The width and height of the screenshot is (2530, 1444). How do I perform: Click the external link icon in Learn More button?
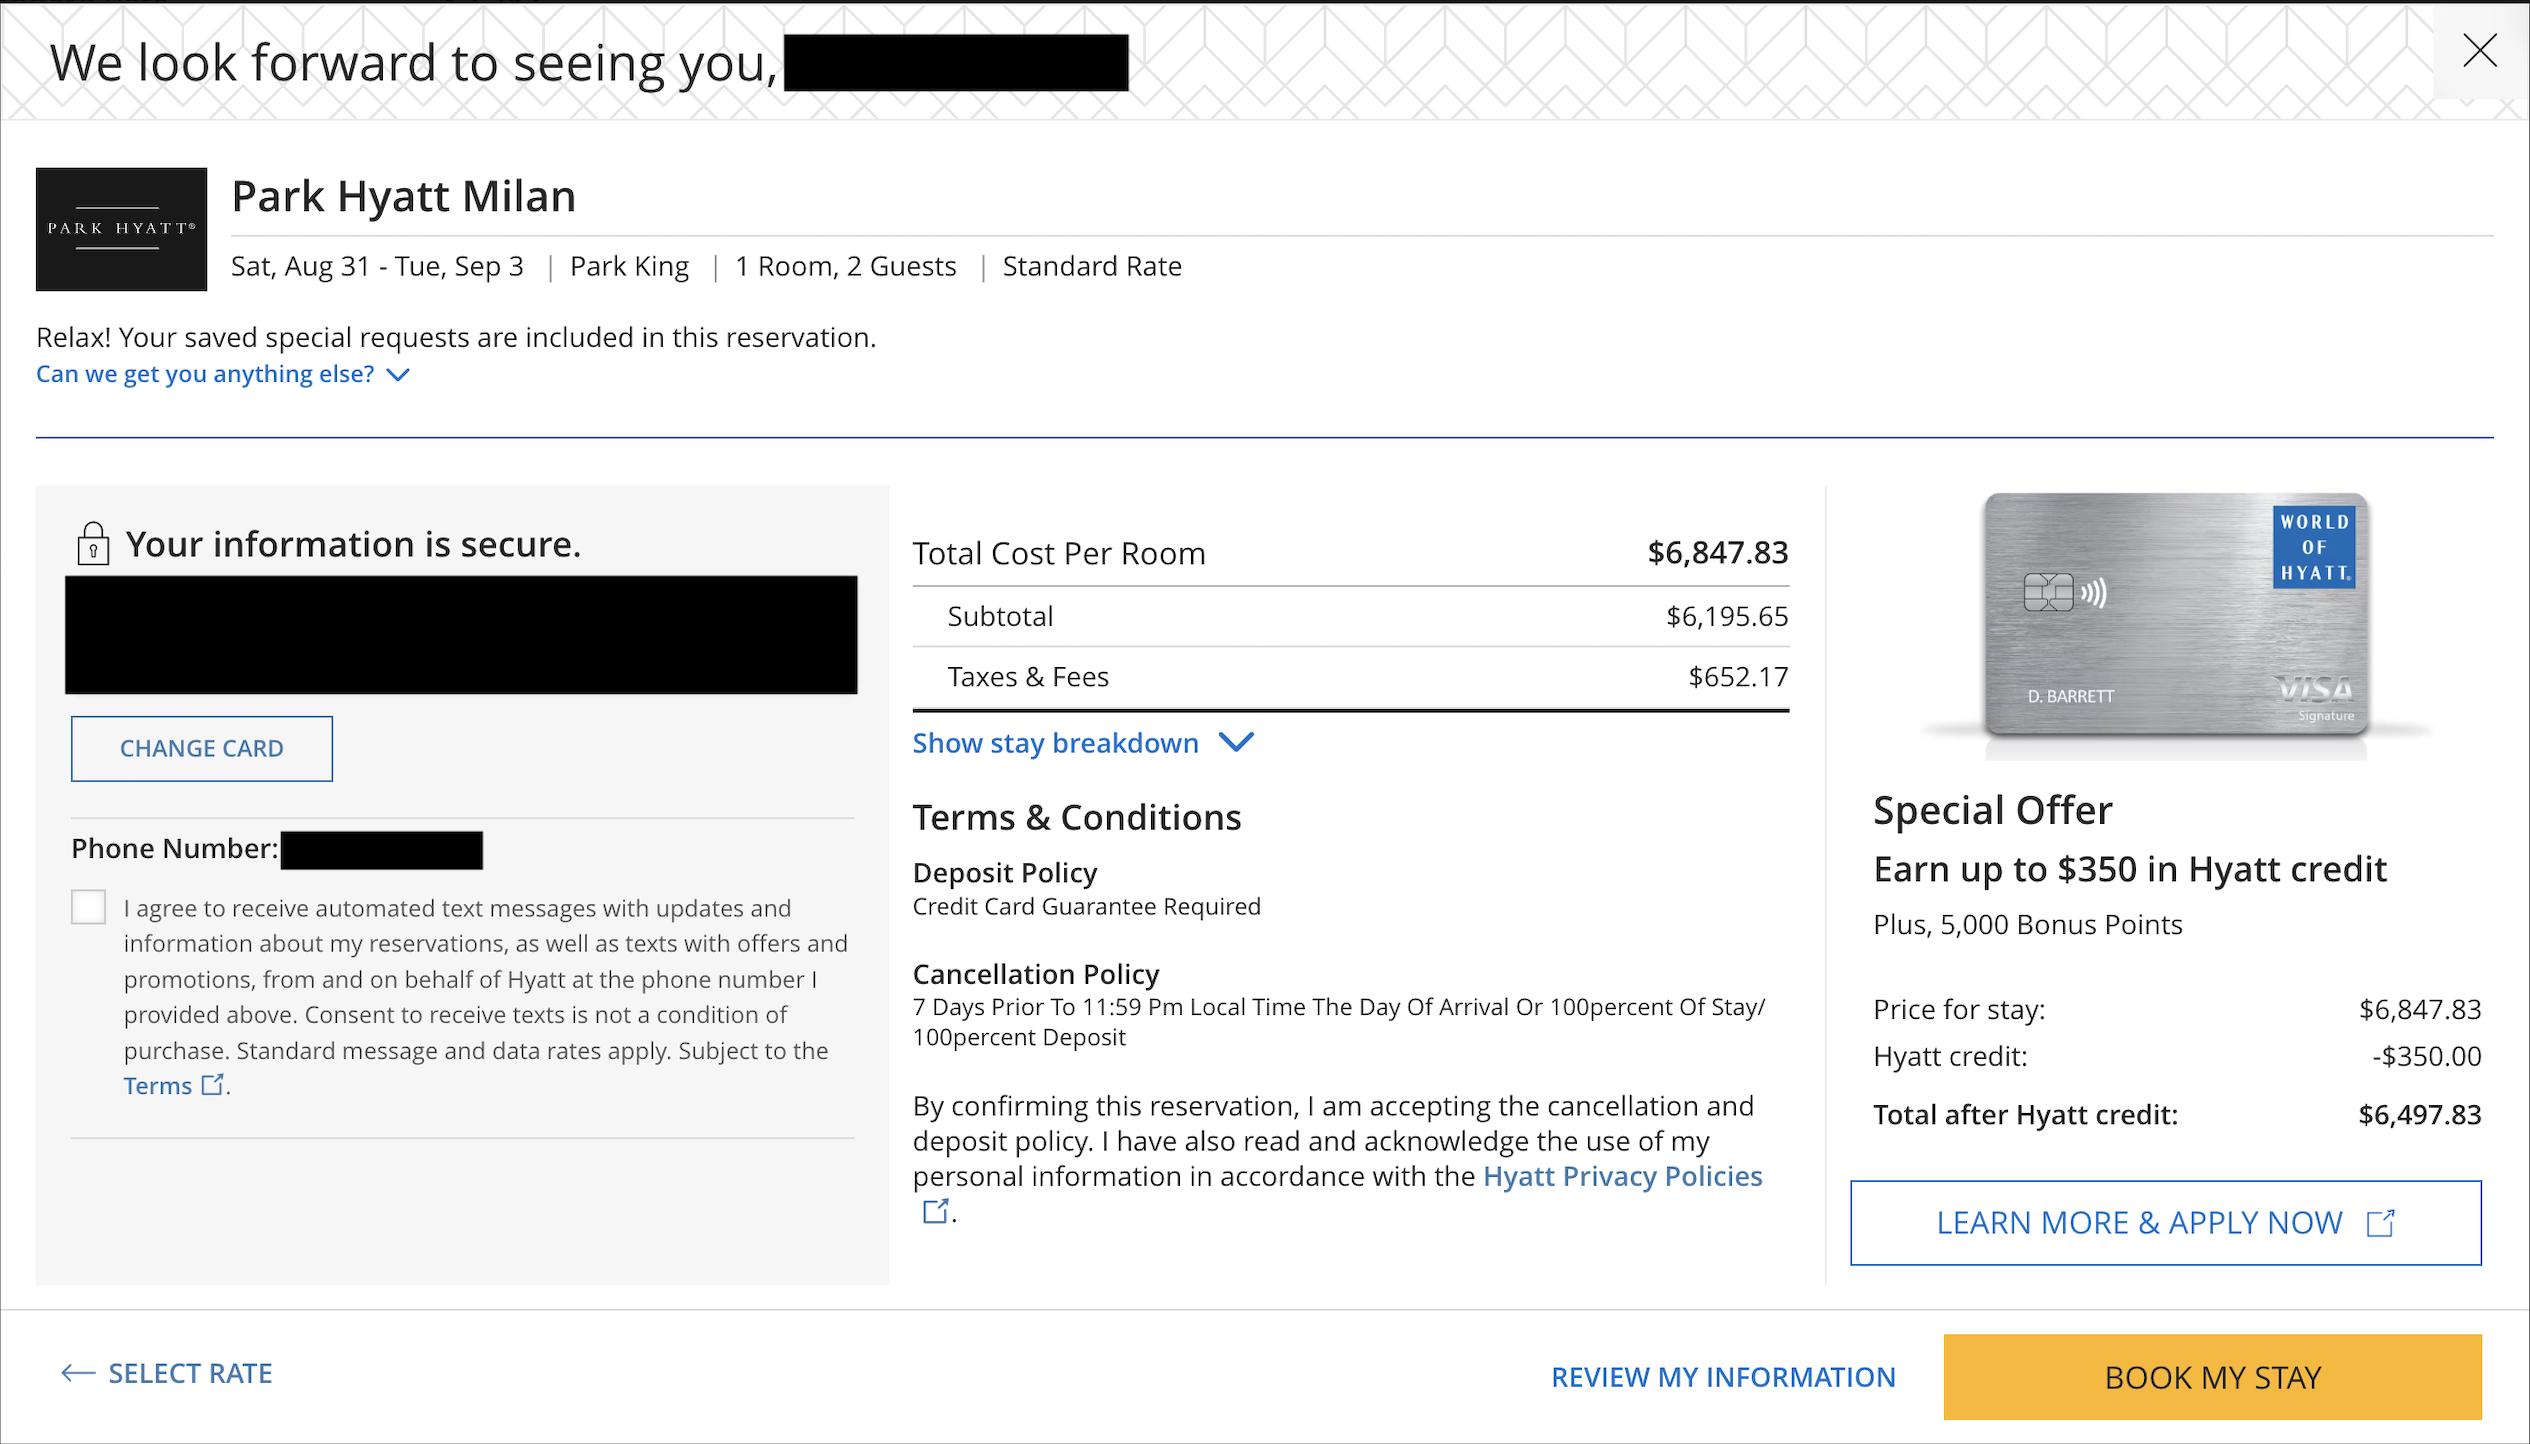(2380, 1223)
